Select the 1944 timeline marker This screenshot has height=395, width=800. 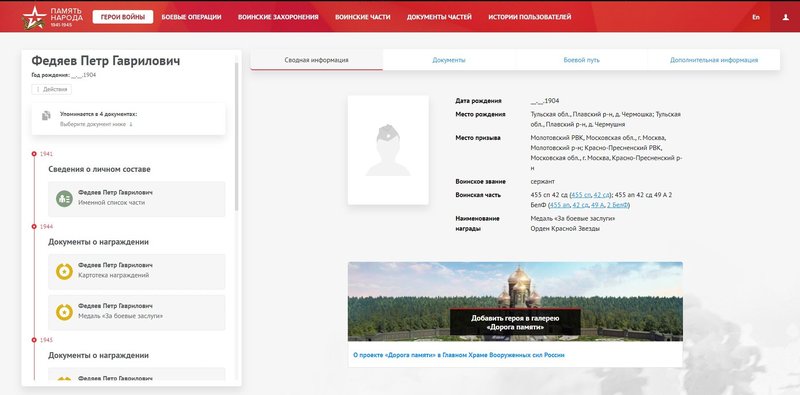pos(34,227)
